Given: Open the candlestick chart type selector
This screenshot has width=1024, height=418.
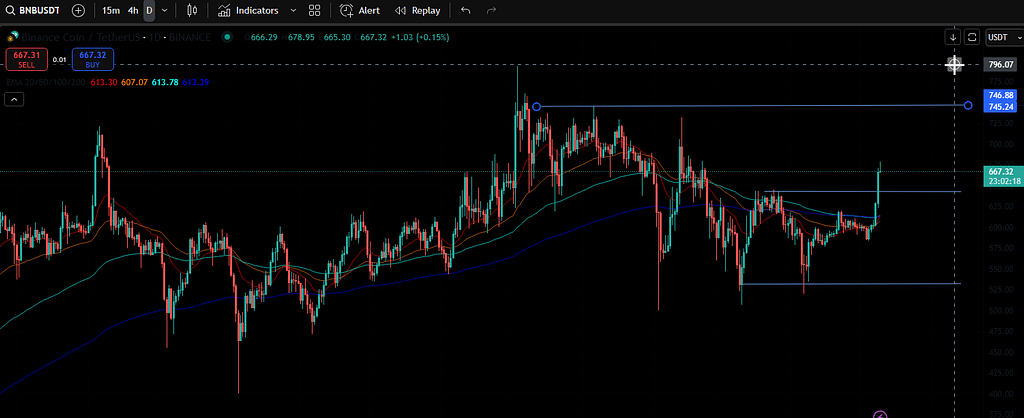Looking at the screenshot, I should click(x=193, y=10).
